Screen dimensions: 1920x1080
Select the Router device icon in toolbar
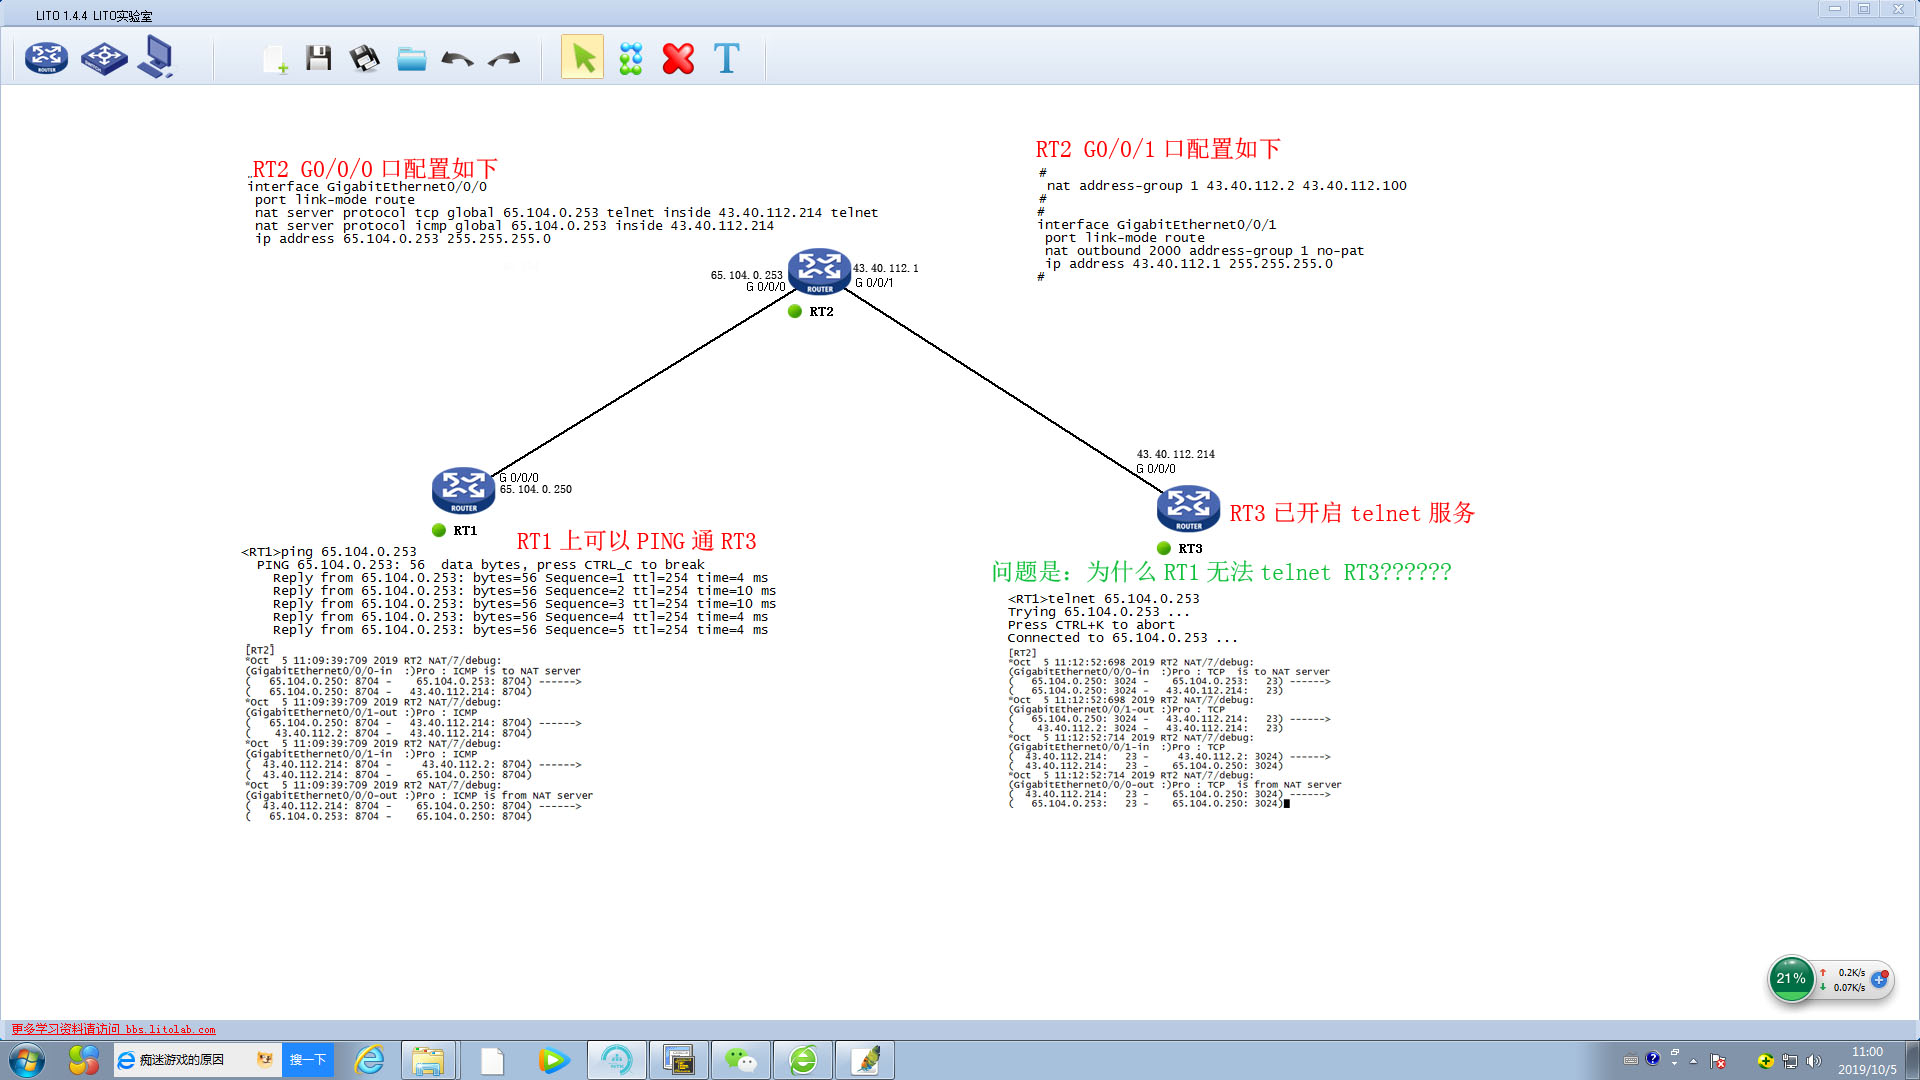pos(46,58)
